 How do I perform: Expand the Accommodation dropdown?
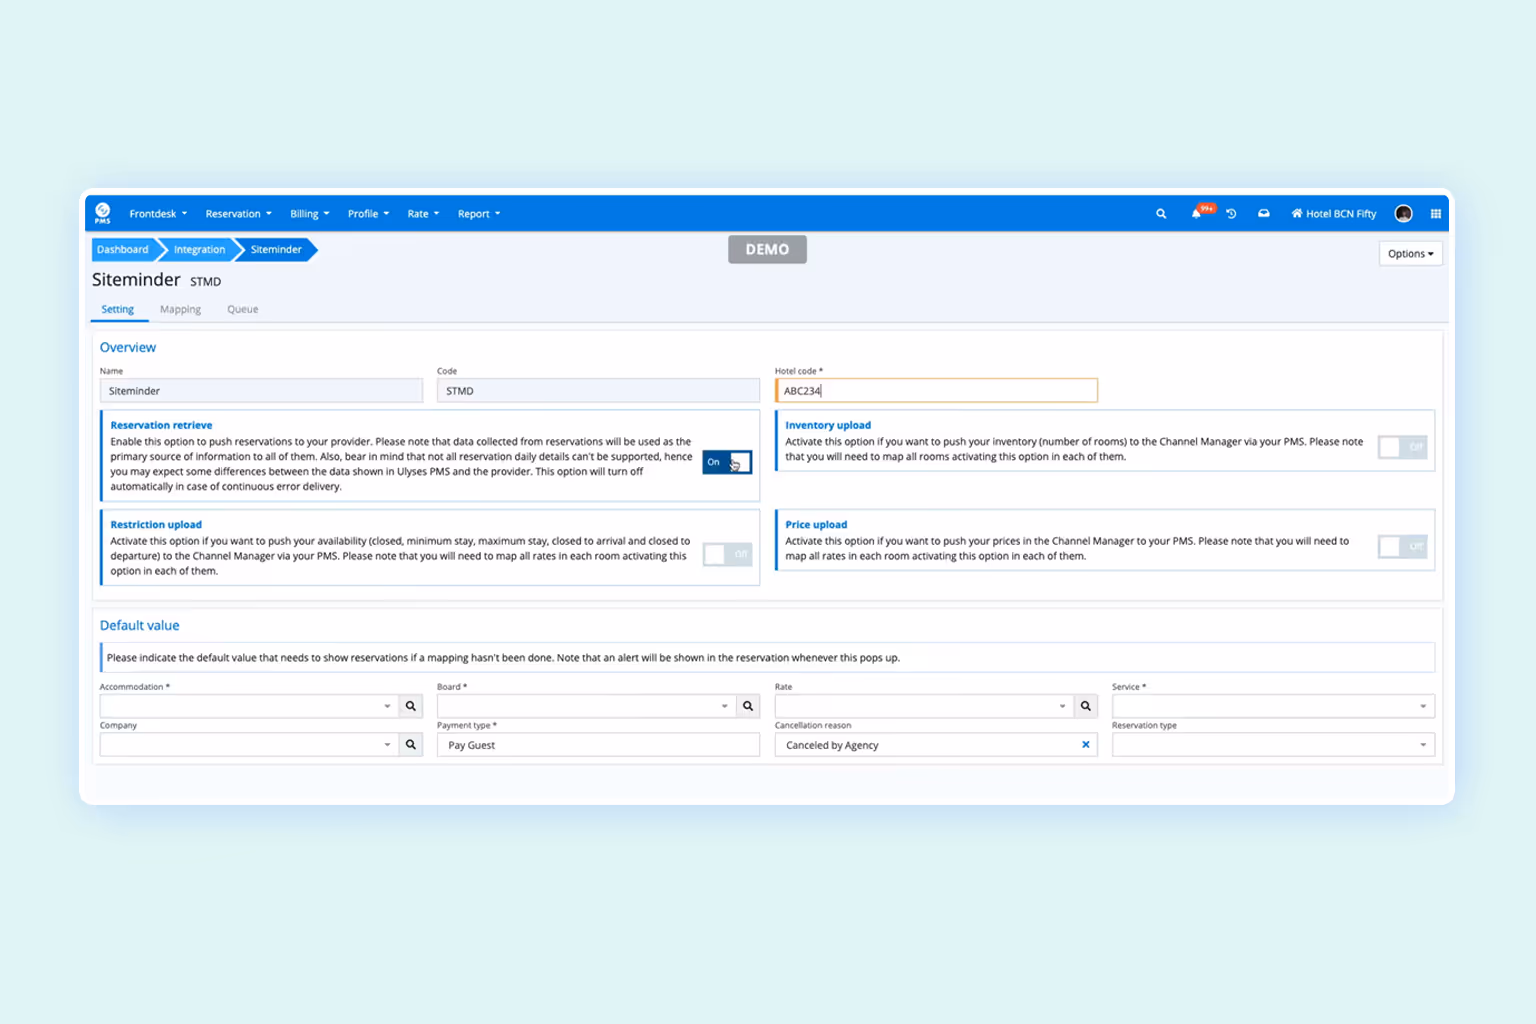click(x=388, y=706)
